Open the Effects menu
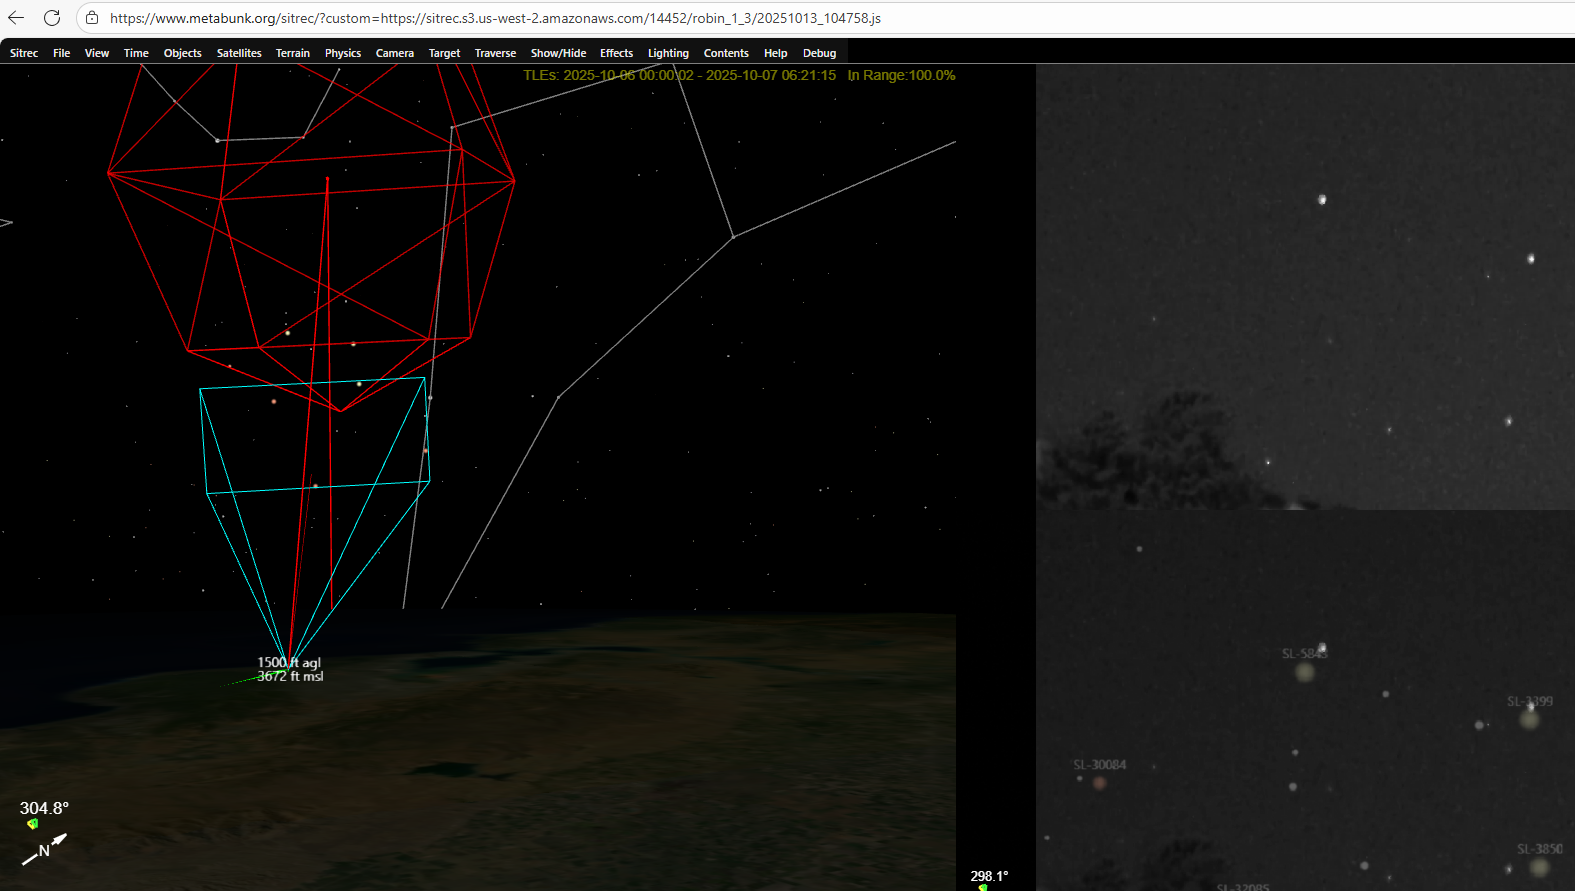Image resolution: width=1575 pixels, height=891 pixels. click(x=616, y=53)
